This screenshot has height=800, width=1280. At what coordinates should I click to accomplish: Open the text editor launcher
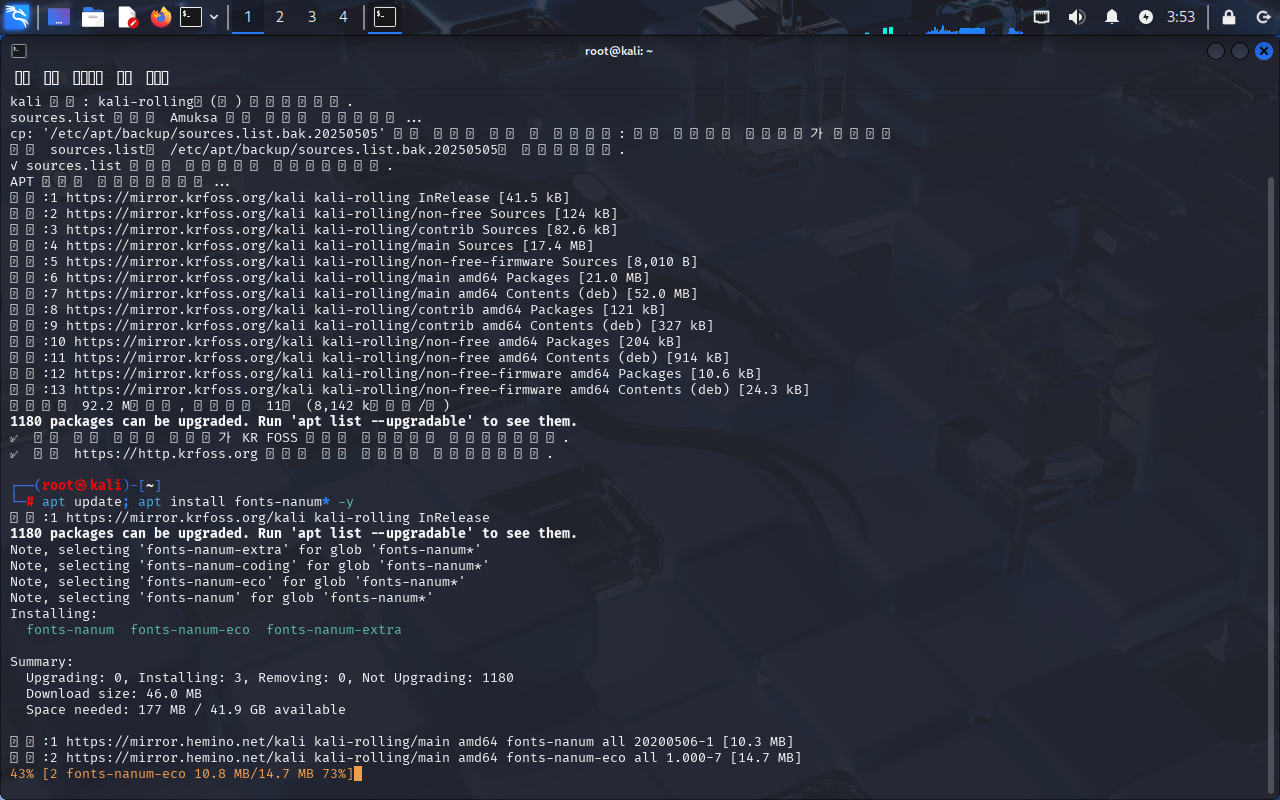(x=127, y=17)
